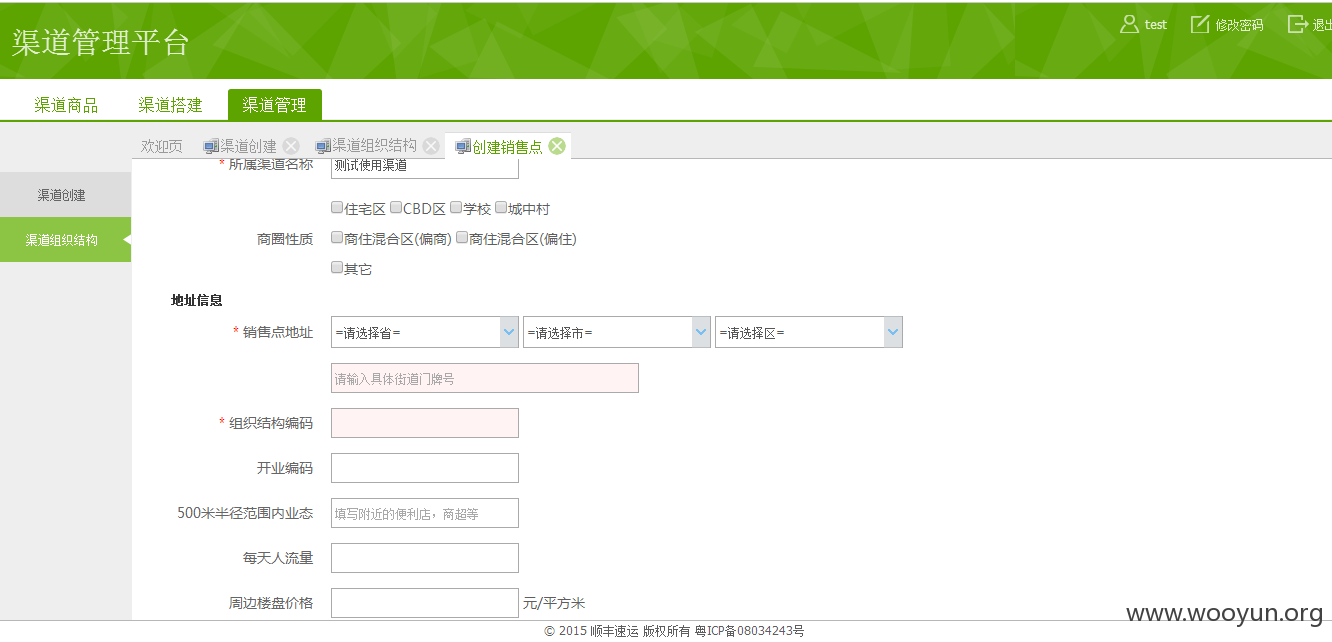This screenshot has width=1332, height=642.
Task: Click the test user profile icon
Action: click(x=1129, y=24)
